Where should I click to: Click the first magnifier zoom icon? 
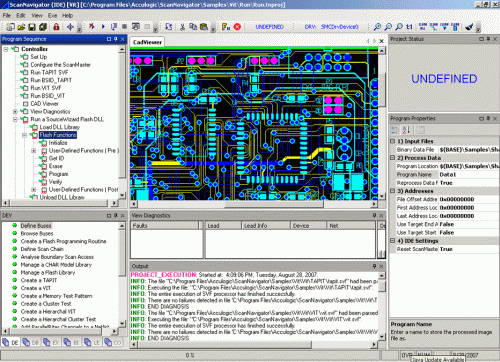pos(377,27)
